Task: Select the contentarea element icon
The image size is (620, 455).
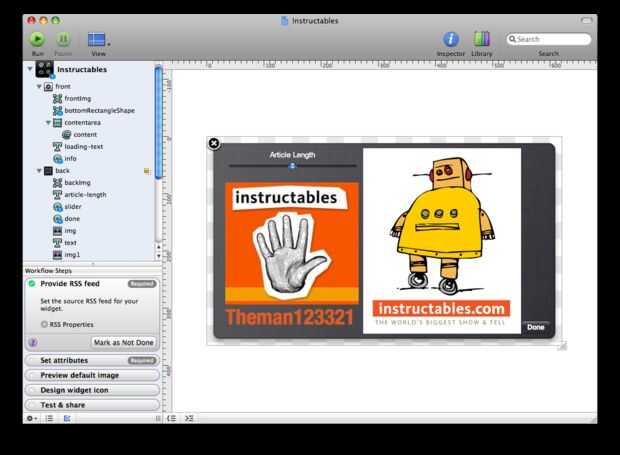Action: point(57,123)
